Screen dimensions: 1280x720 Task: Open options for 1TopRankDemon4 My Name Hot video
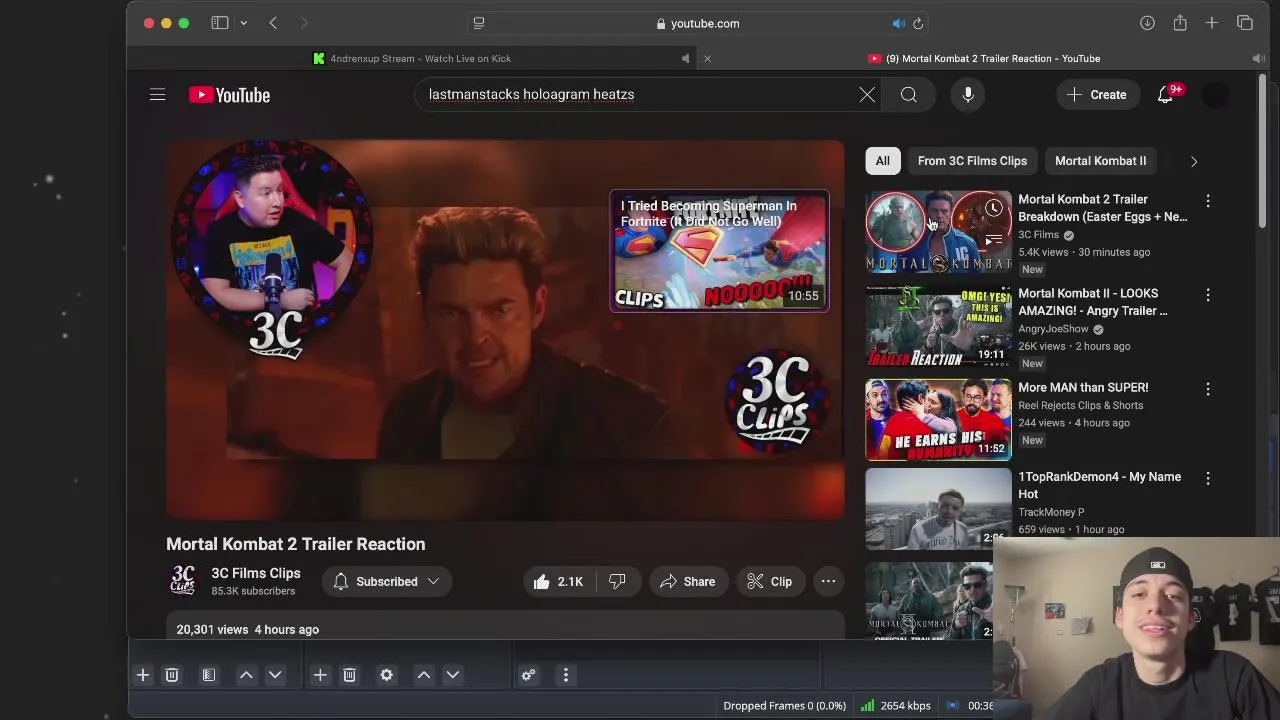(x=1208, y=479)
